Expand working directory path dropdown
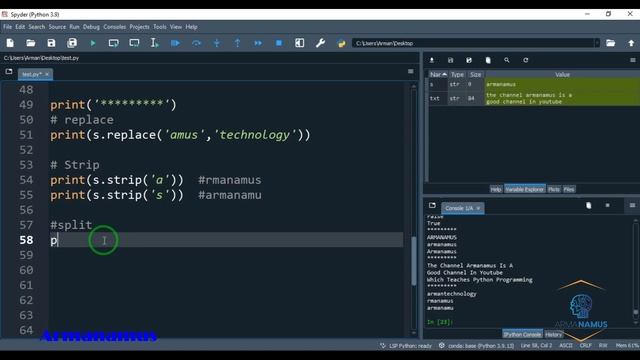The height and width of the screenshot is (360, 640). pos(597,43)
